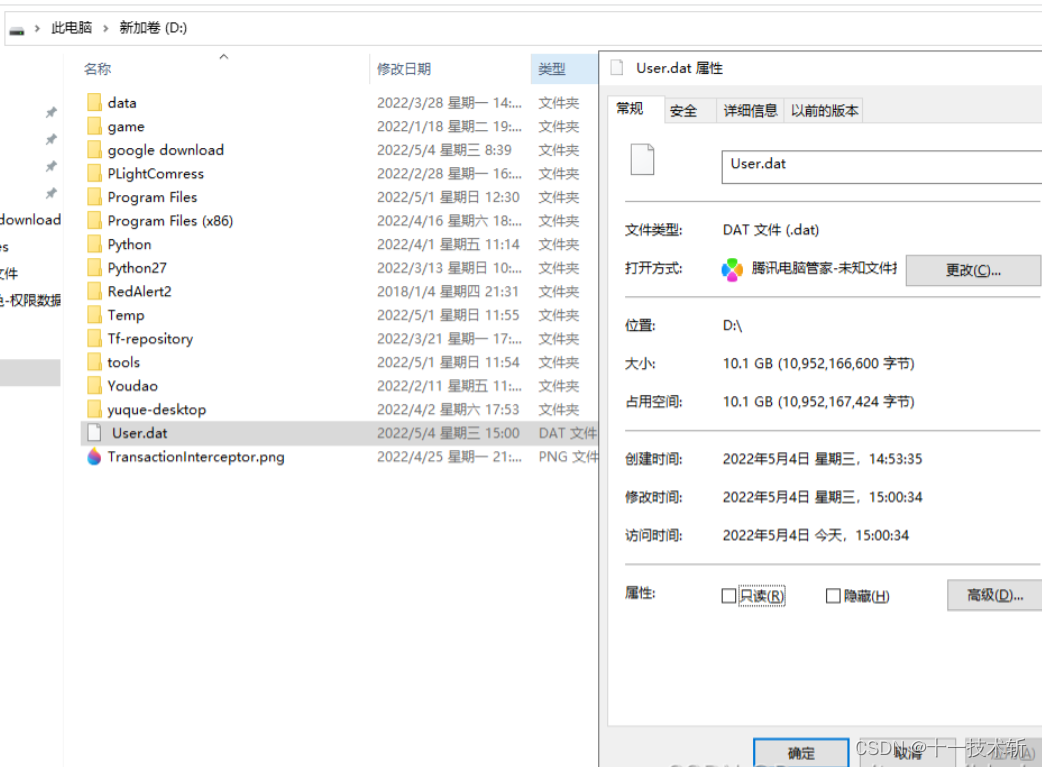Select the Tf-repository folder name
This screenshot has height=767, width=1042.
click(x=150, y=338)
